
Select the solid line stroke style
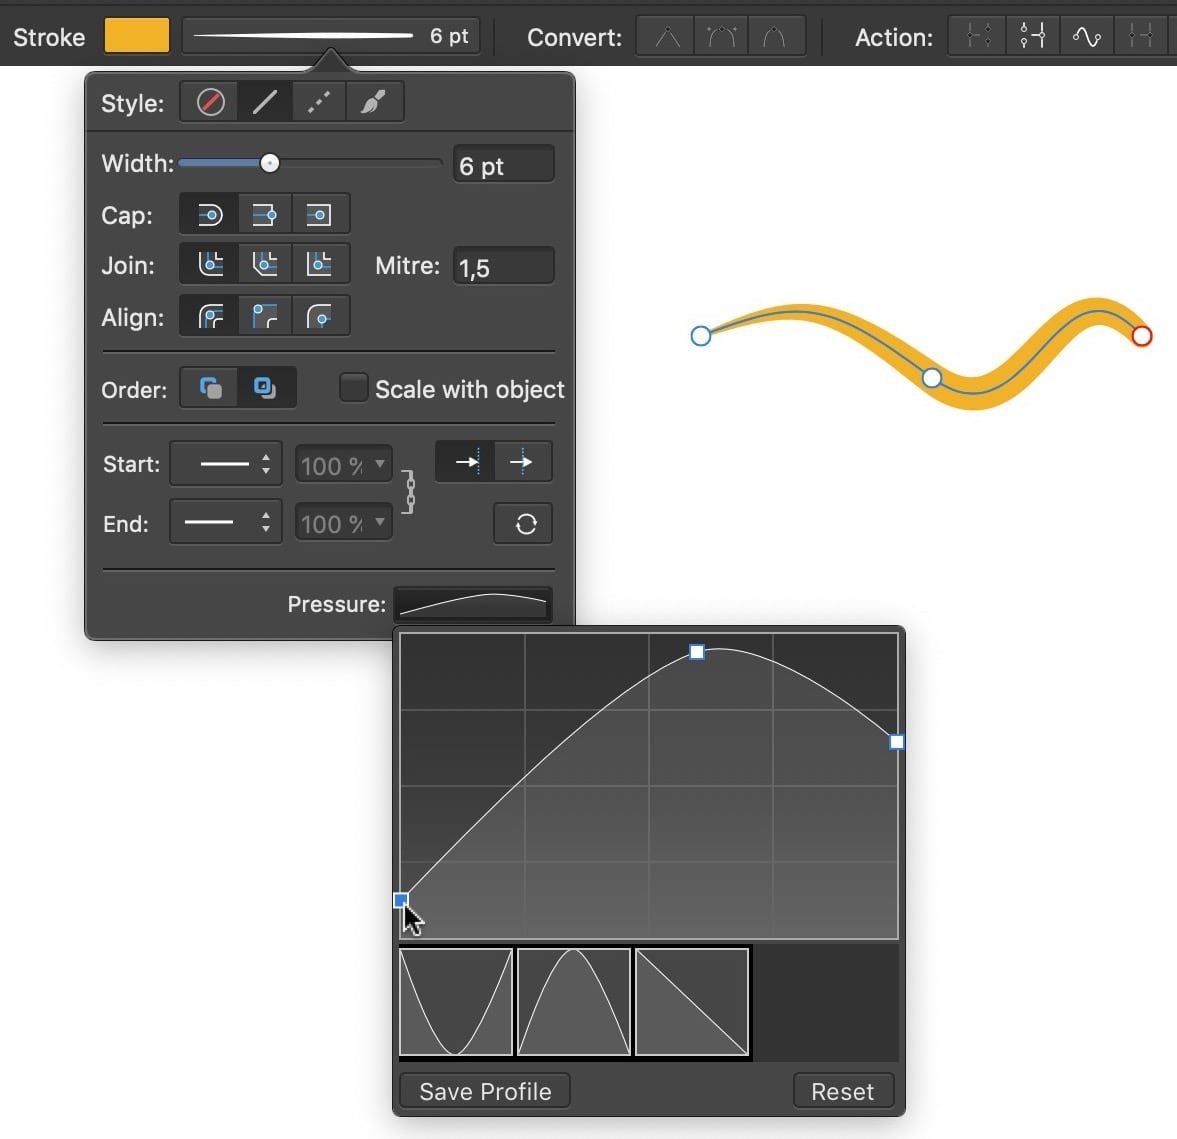pos(263,101)
